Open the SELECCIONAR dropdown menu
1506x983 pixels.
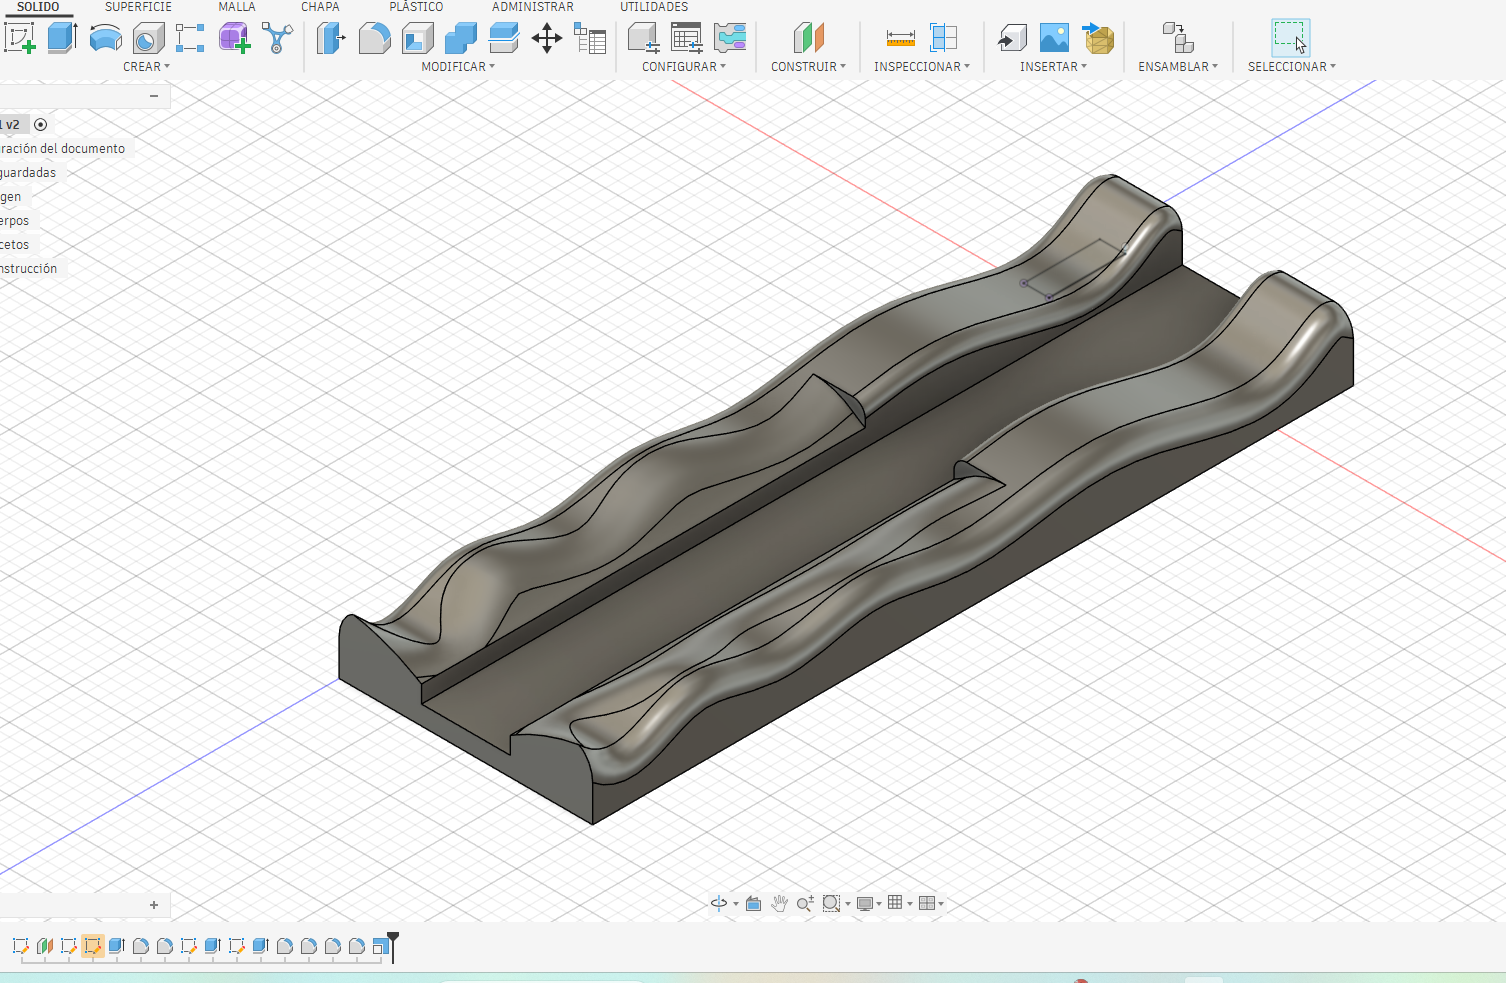pyautogui.click(x=1292, y=67)
